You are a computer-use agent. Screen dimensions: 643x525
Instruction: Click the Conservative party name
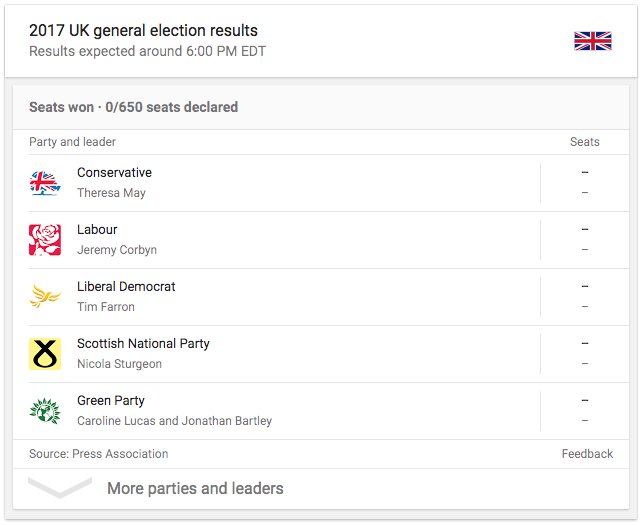click(114, 173)
